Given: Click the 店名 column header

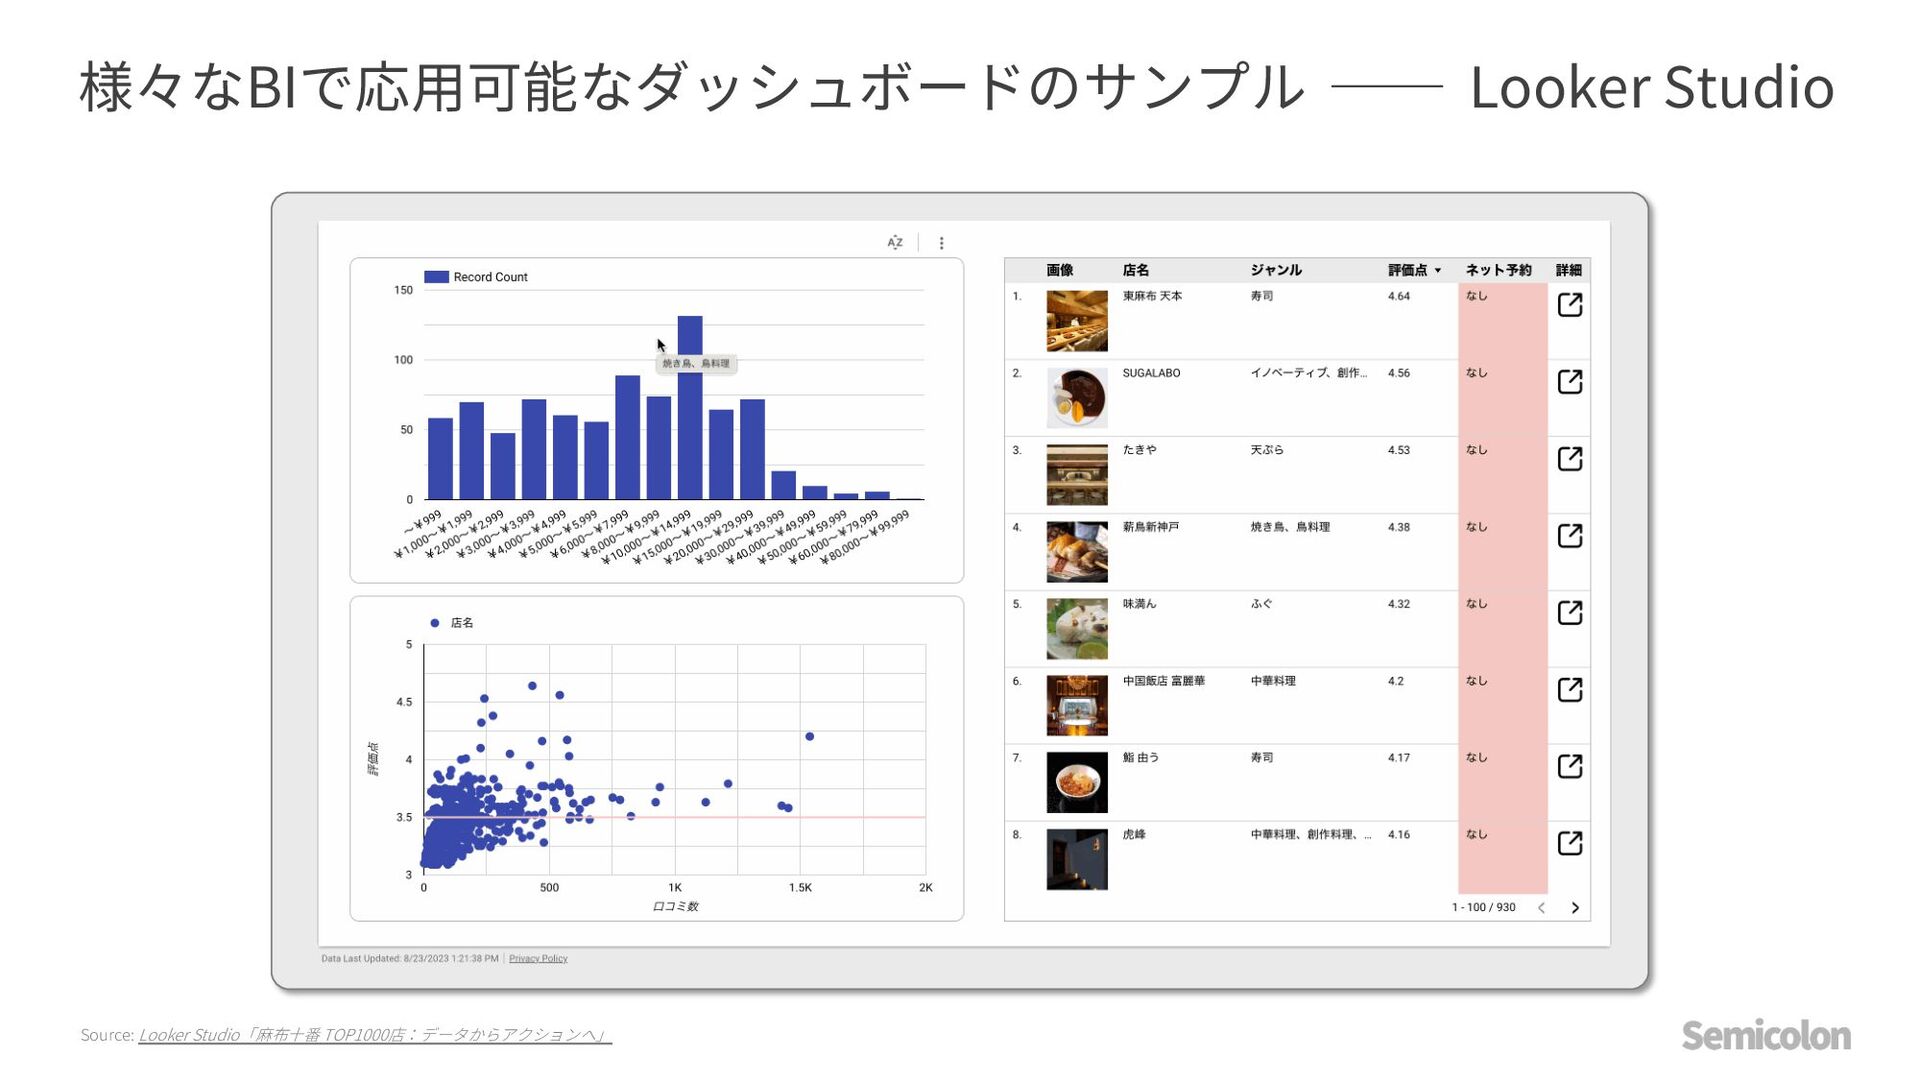Looking at the screenshot, I should point(1135,270).
